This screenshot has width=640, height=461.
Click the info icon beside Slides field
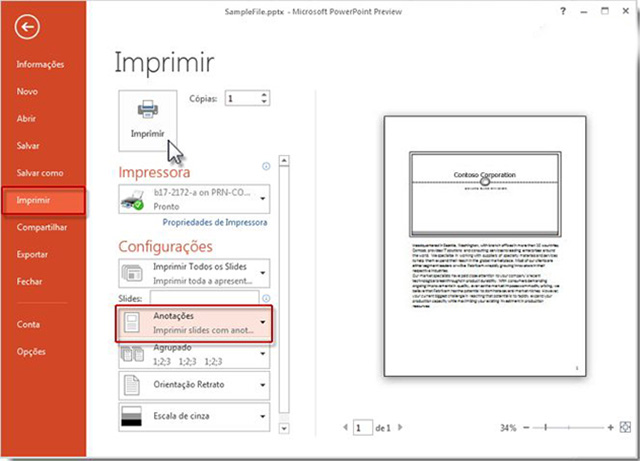point(267,298)
